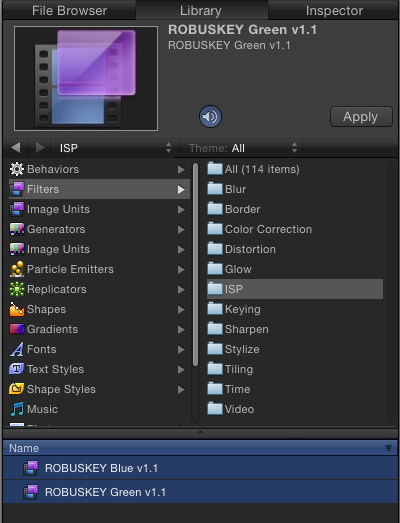This screenshot has height=523, width=400.
Task: Expand the Replicators category arrow
Action: [181, 290]
